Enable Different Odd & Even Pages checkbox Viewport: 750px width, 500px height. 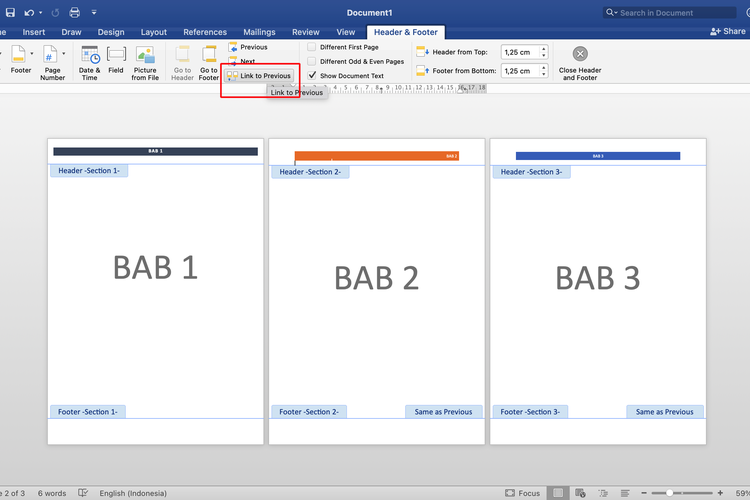pos(311,61)
